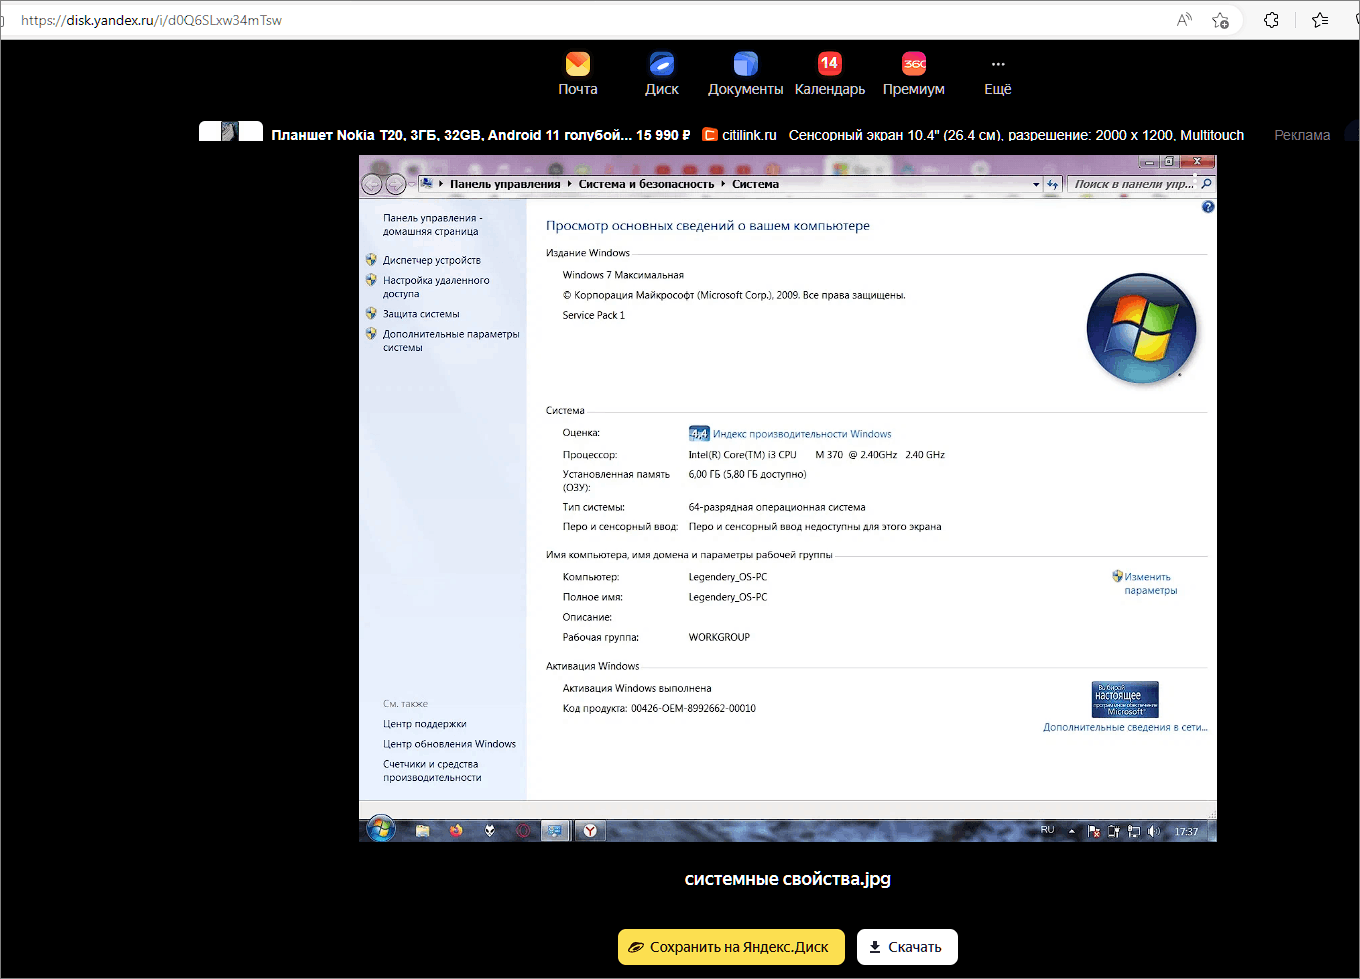Open Центр поддержки link

[x=424, y=724]
